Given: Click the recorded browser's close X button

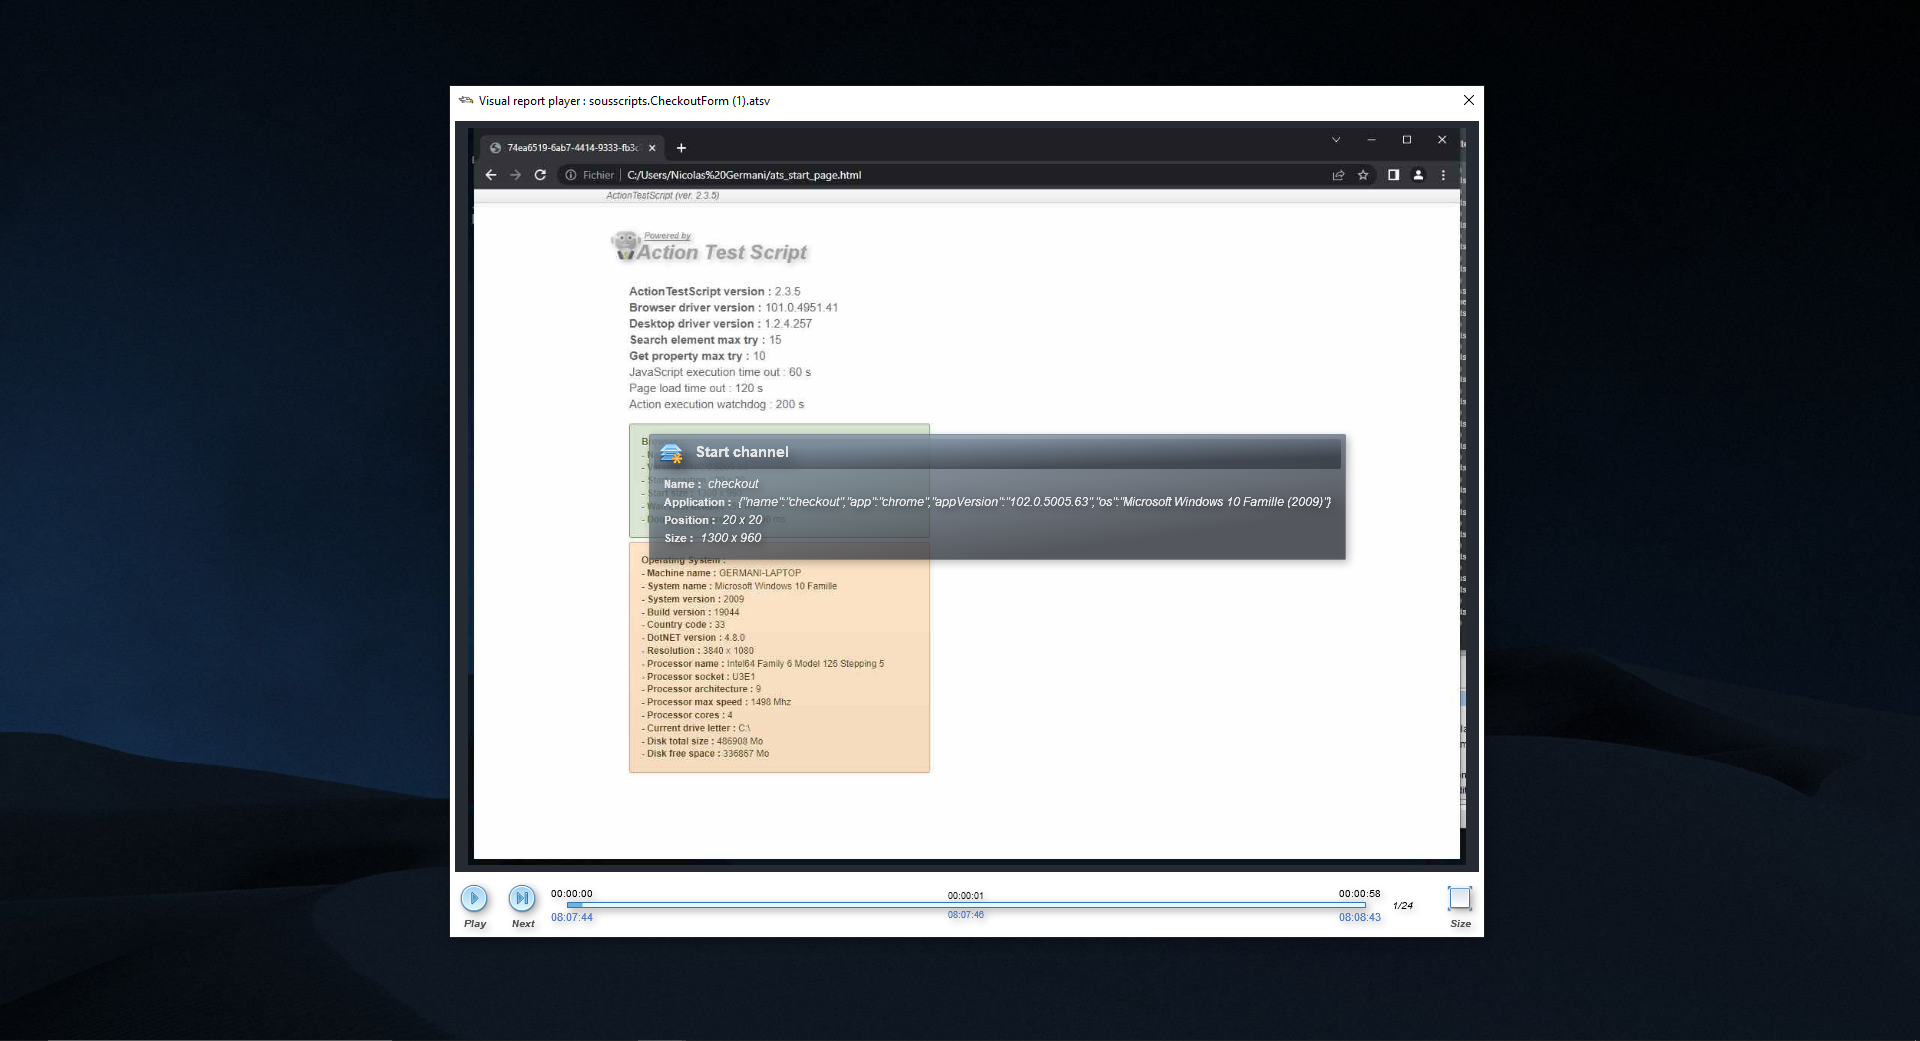Looking at the screenshot, I should [1442, 140].
